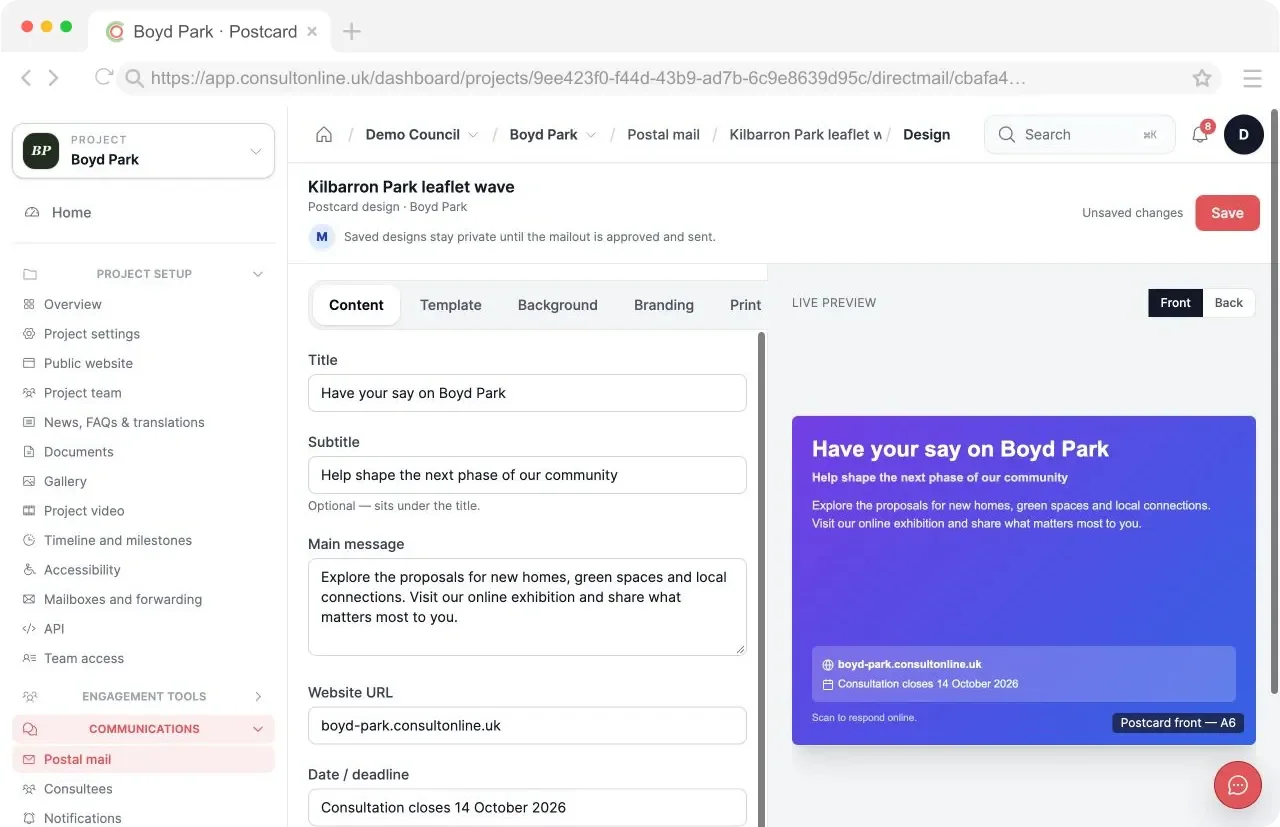This screenshot has width=1280, height=827.
Task: Click the Search box
Action: click(1079, 134)
